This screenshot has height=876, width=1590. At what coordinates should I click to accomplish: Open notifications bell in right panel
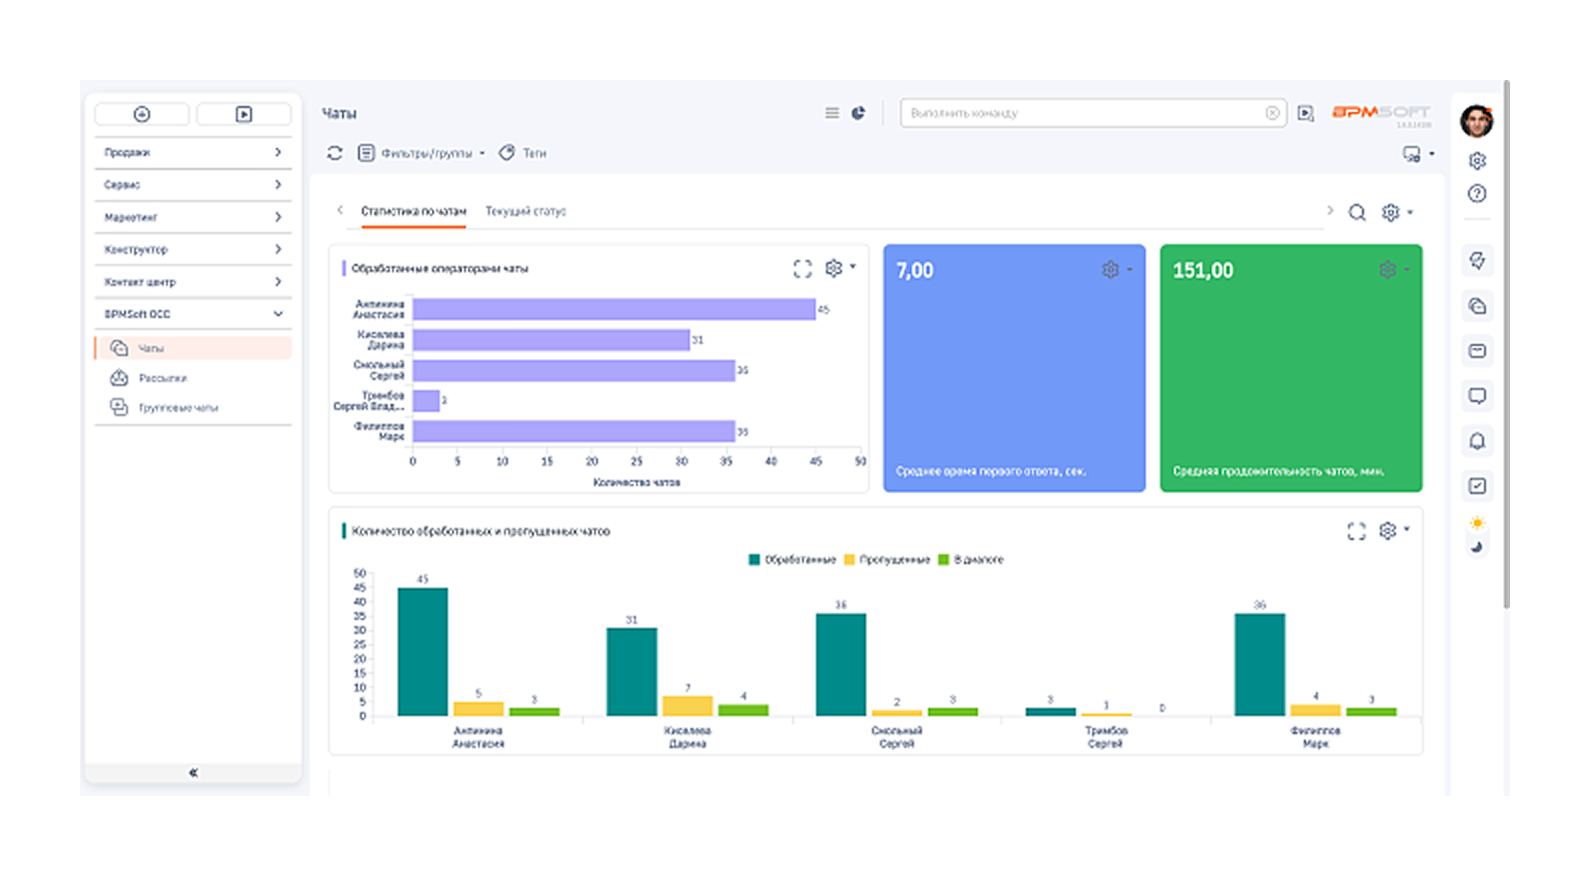[1477, 441]
